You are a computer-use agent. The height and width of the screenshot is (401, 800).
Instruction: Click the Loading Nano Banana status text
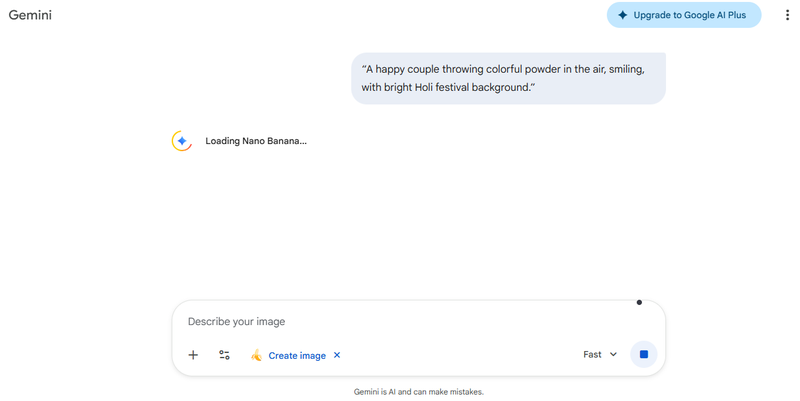tap(256, 141)
